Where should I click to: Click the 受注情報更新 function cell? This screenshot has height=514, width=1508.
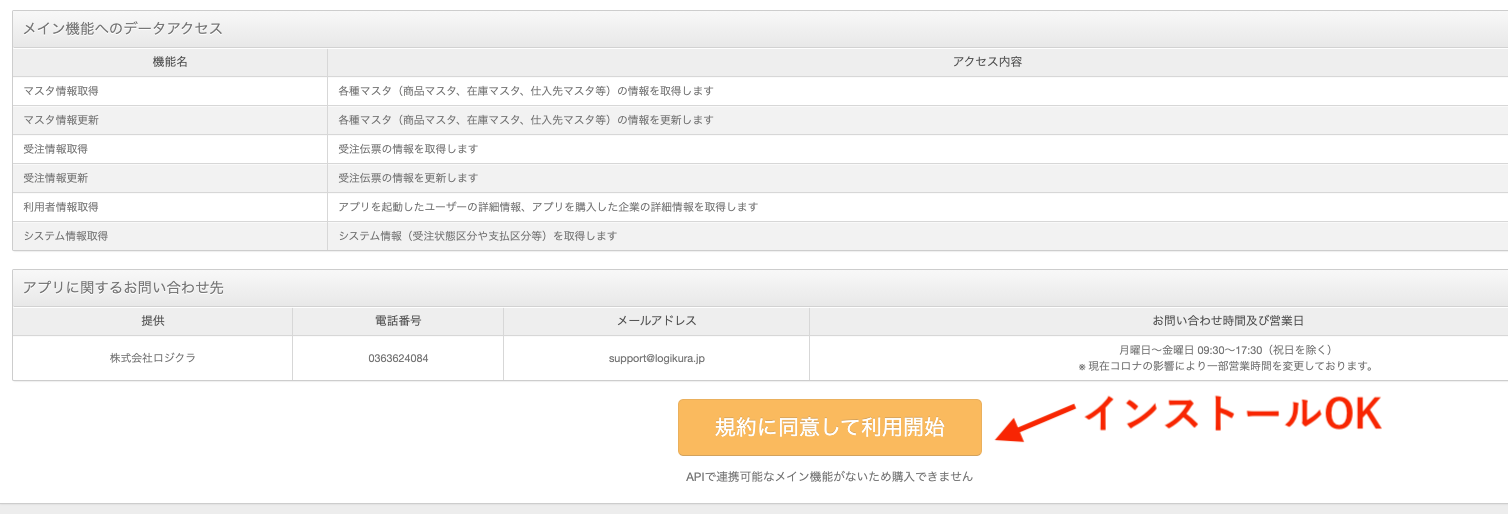tap(56, 178)
